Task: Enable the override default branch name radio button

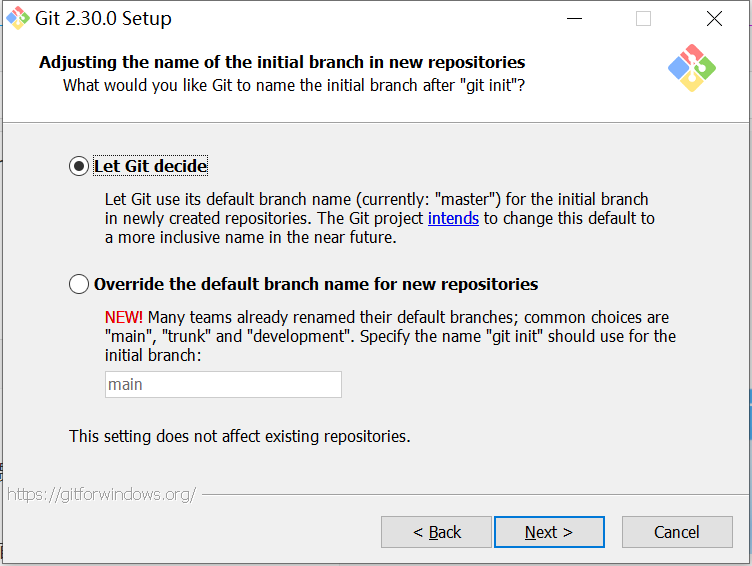Action: coord(79,284)
